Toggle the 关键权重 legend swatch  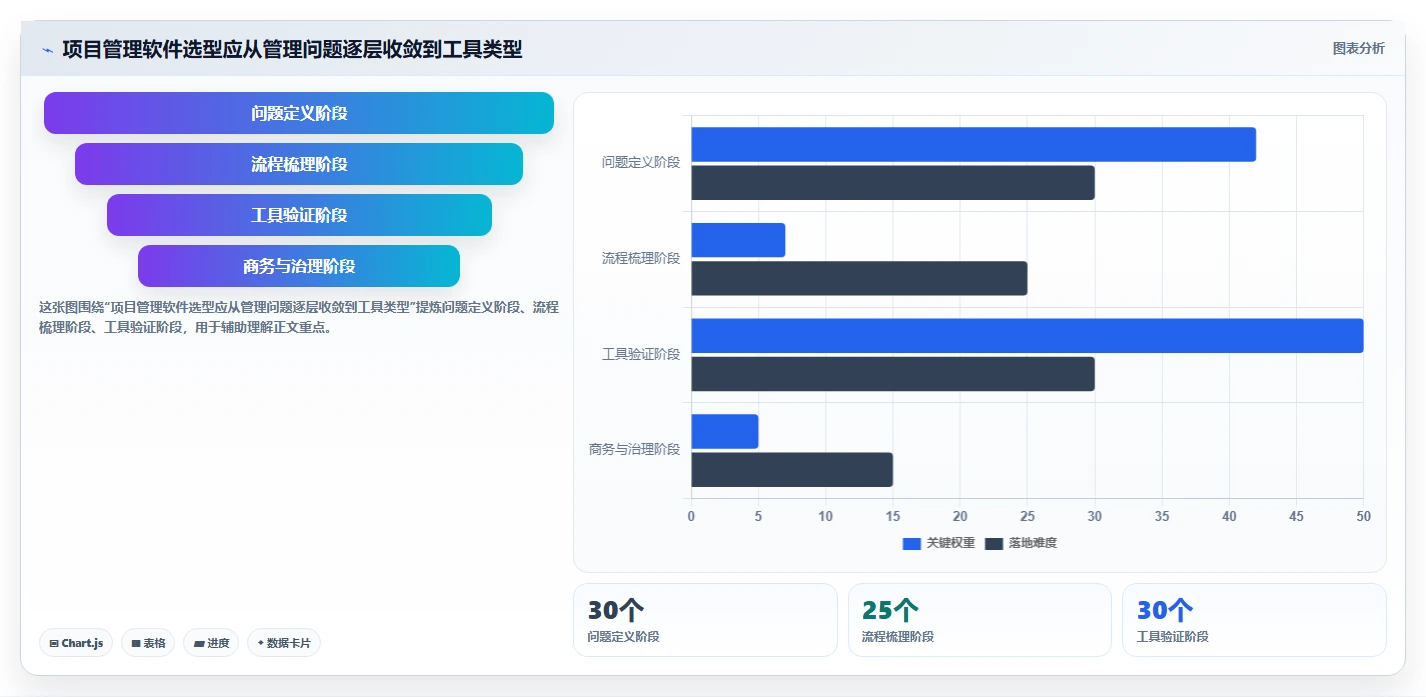(x=911, y=543)
